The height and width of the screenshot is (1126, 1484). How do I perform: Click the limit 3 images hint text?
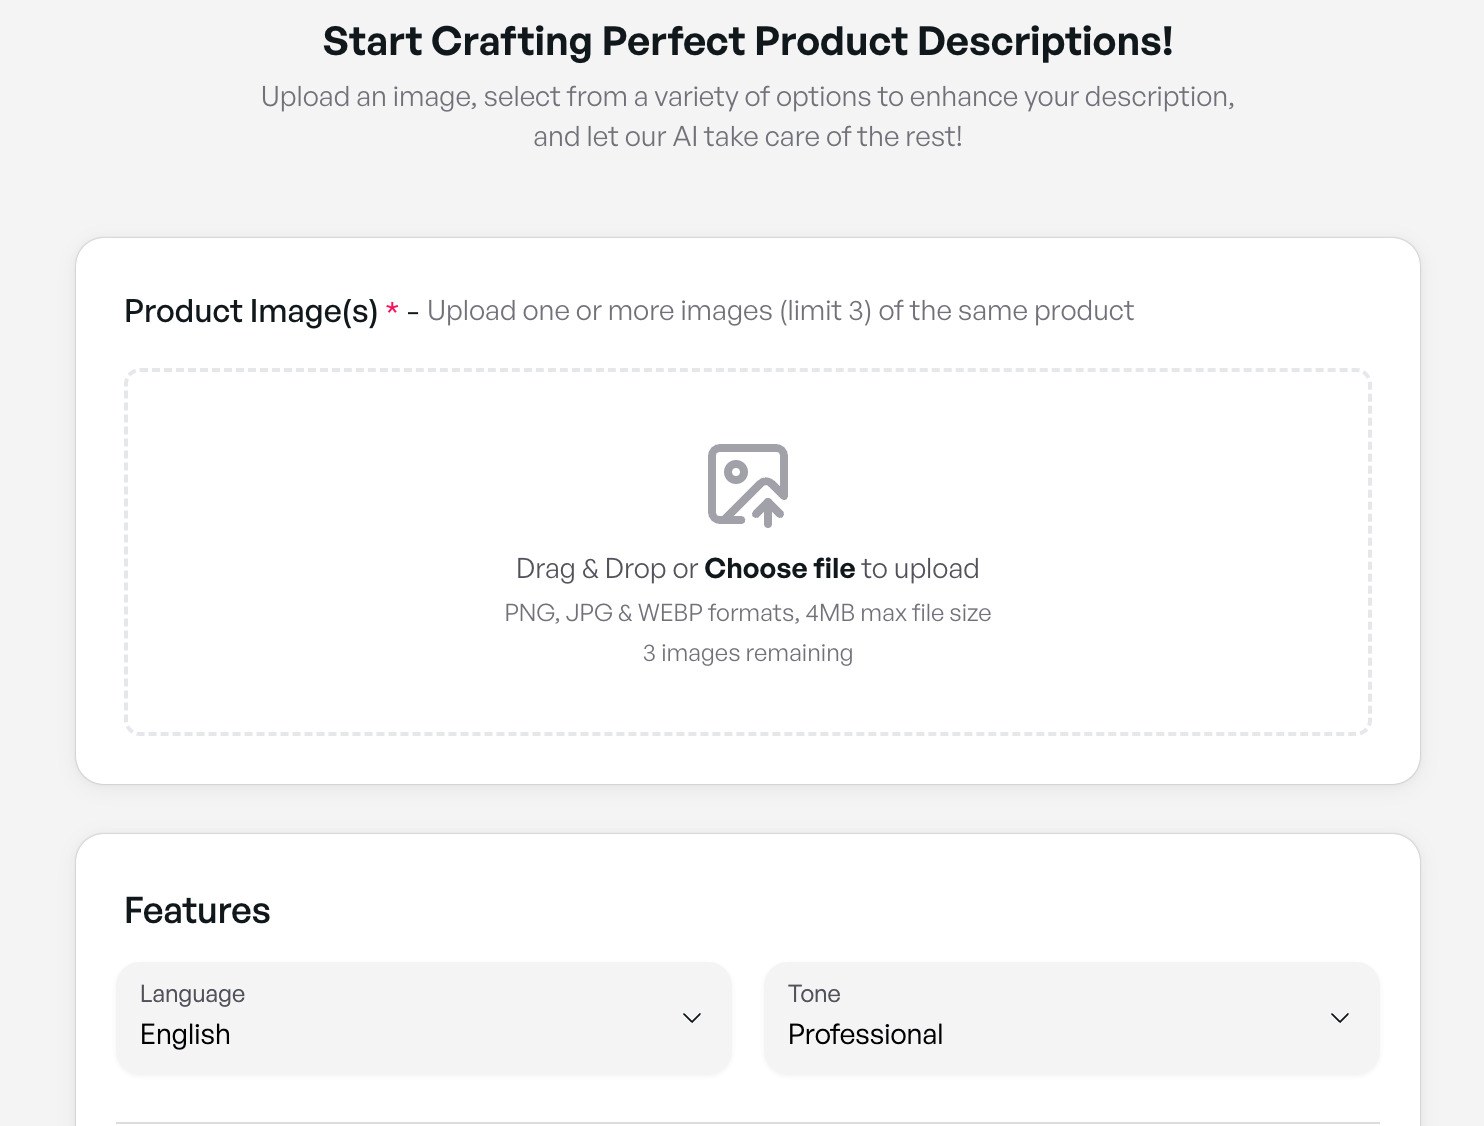point(780,311)
